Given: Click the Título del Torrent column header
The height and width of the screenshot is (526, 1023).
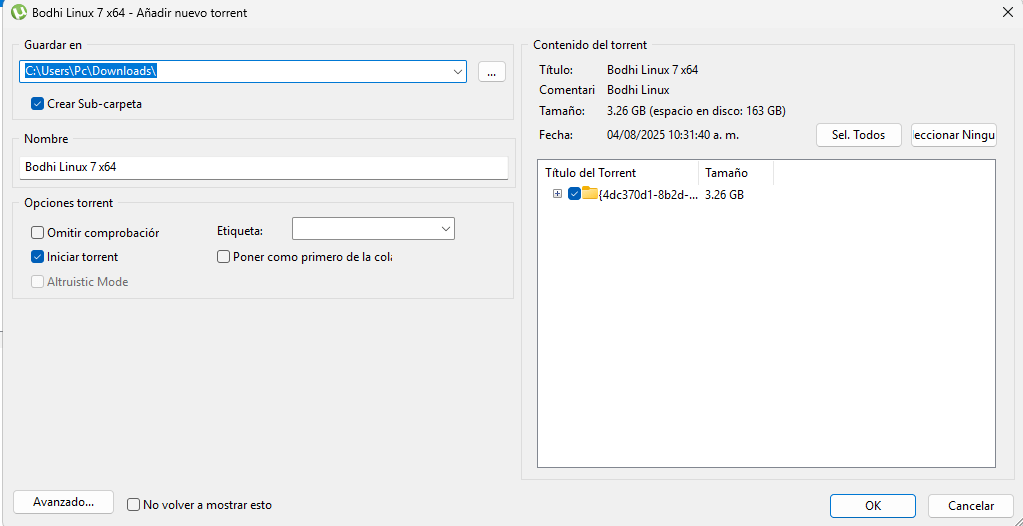Looking at the screenshot, I should [617, 173].
